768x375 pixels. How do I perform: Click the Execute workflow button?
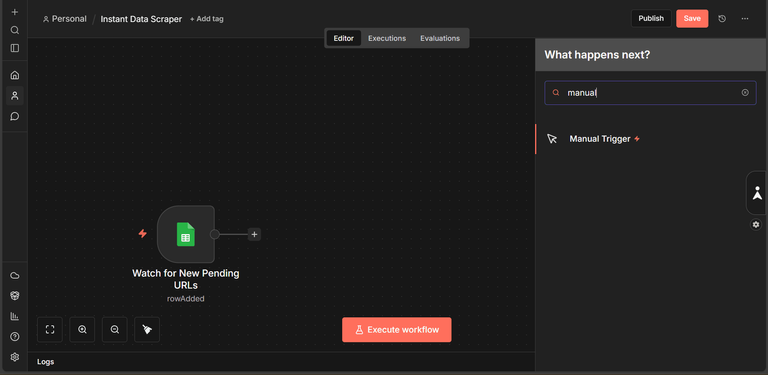click(397, 330)
